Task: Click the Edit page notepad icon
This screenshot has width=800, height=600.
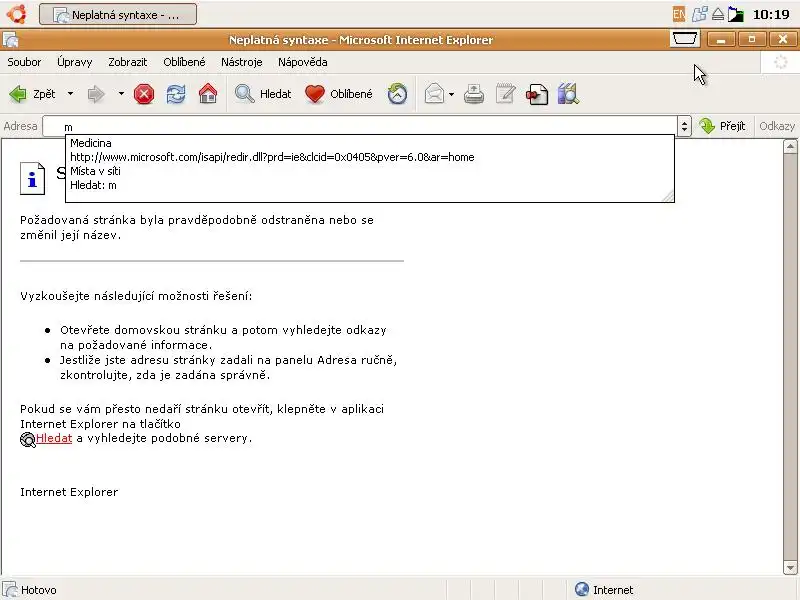Action: [505, 94]
